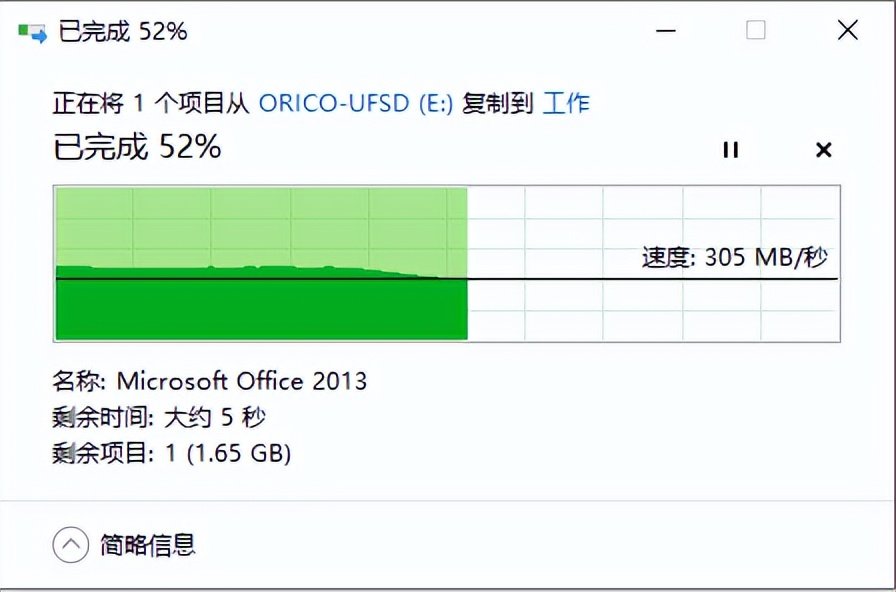Open the ORICO-UFSD (E:) source link
The image size is (896, 592).
356,103
